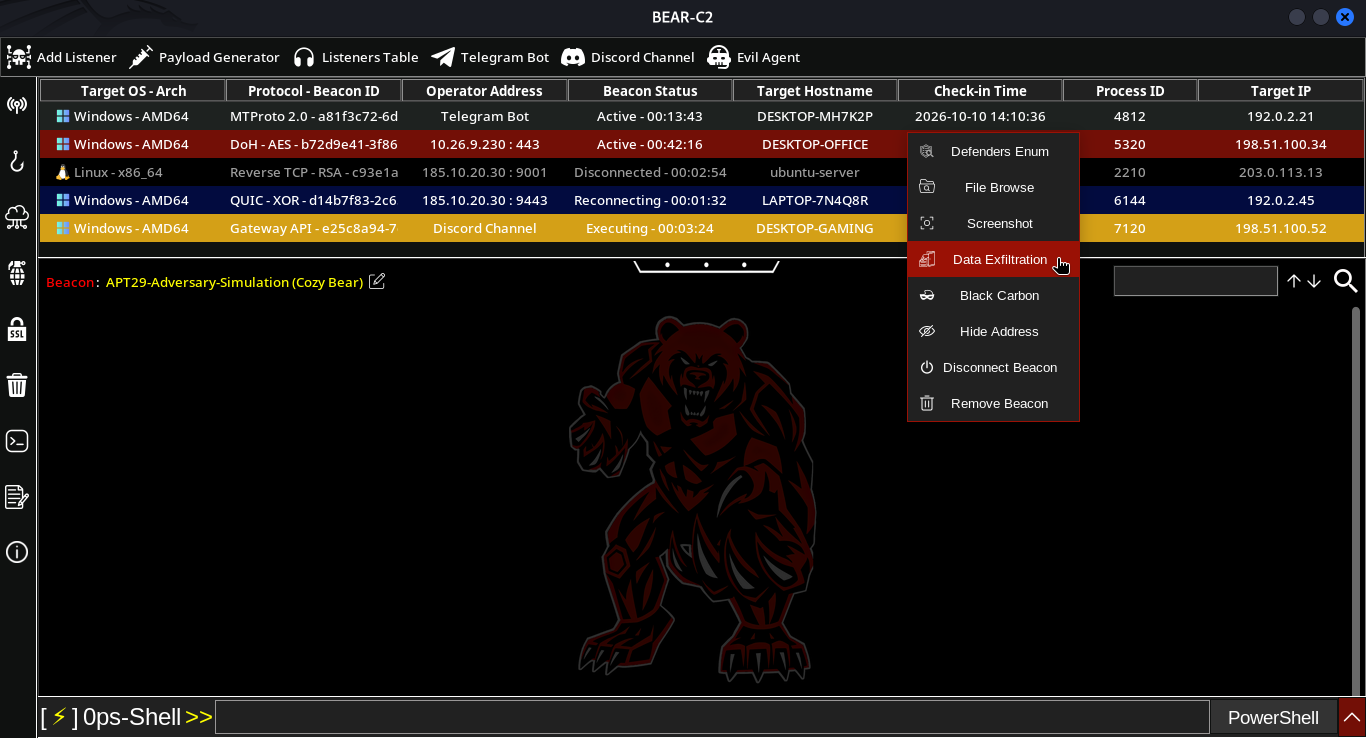Click the globe icon in the left sidebar
Screen dimensions: 1366x738
pos(17,272)
